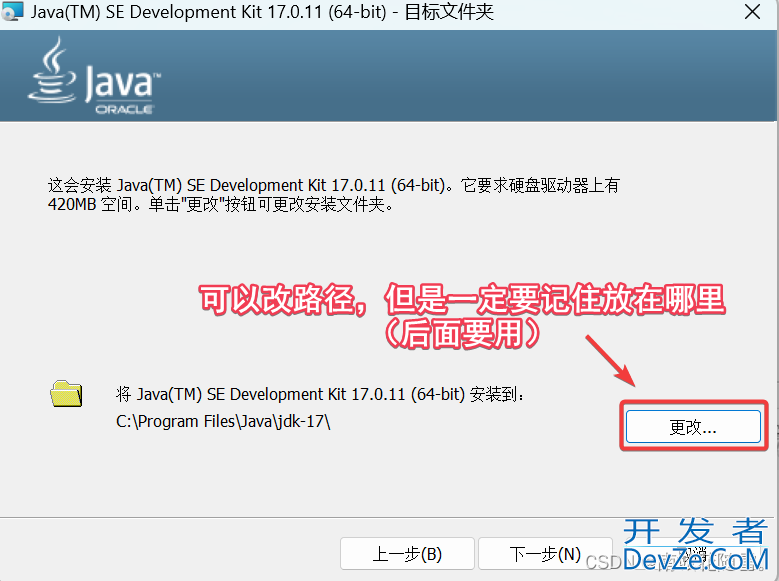Click the window title '目标文件夹' text
Image resolution: width=779 pixels, height=581 pixels.
pos(449,11)
